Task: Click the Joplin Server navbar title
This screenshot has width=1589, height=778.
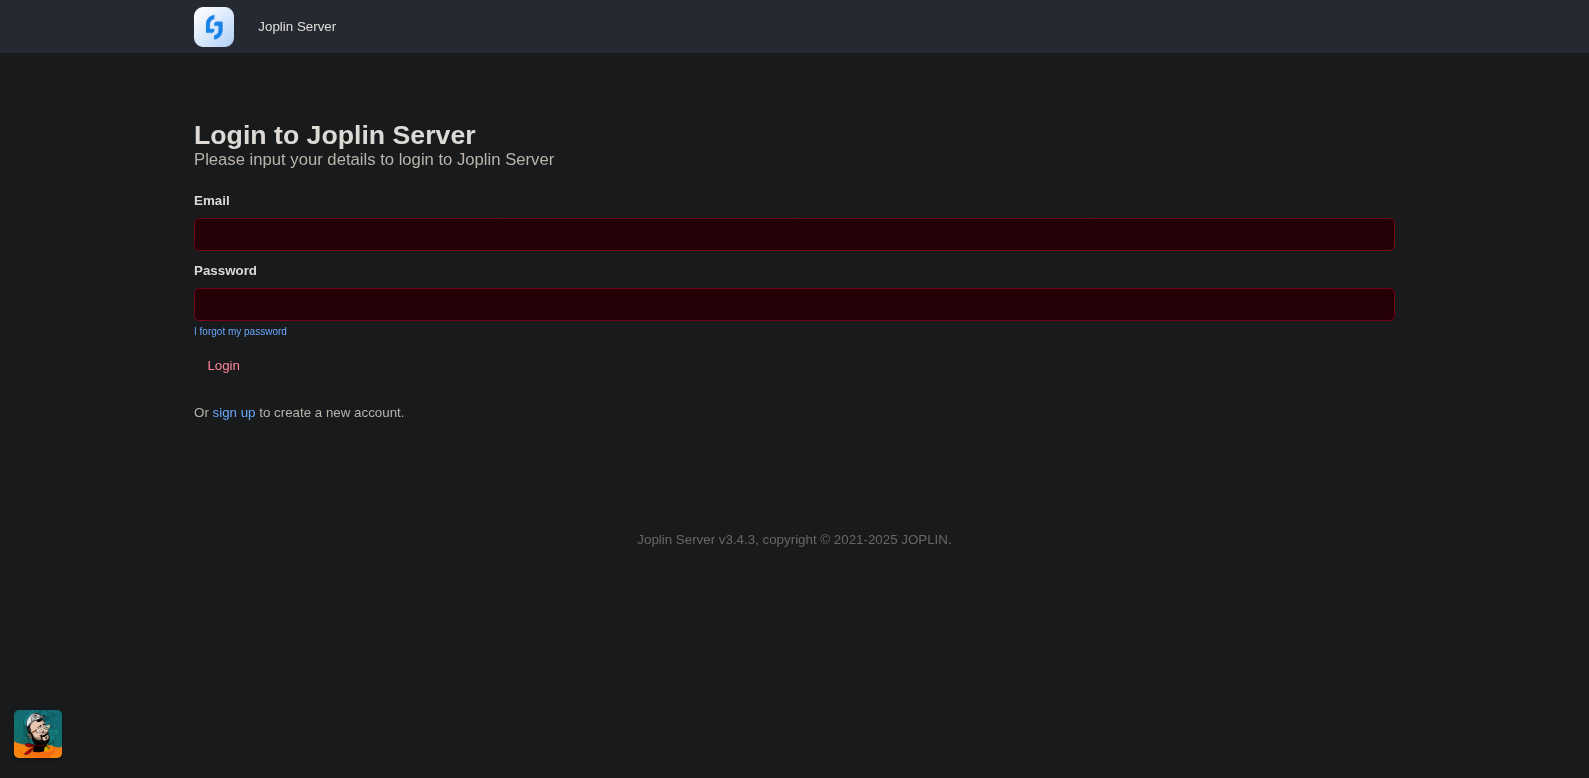Action: (x=297, y=27)
